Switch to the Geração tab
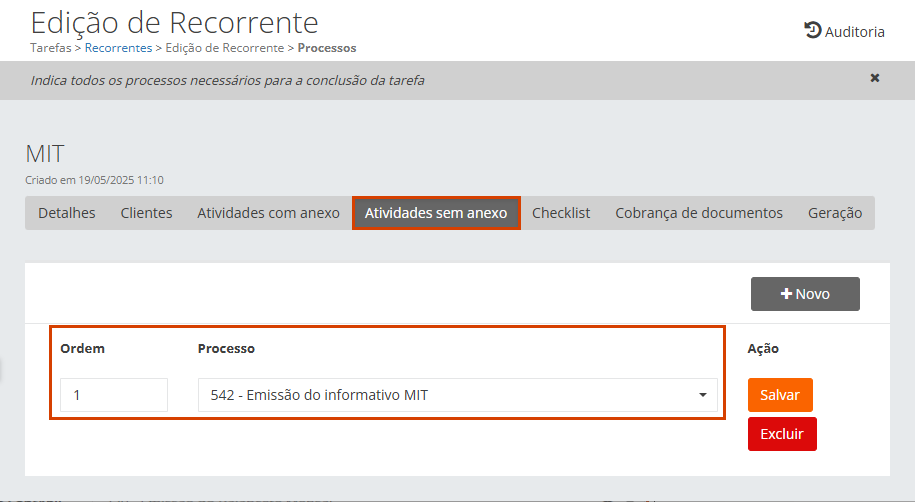Image resolution: width=915 pixels, height=502 pixels. [x=835, y=213]
